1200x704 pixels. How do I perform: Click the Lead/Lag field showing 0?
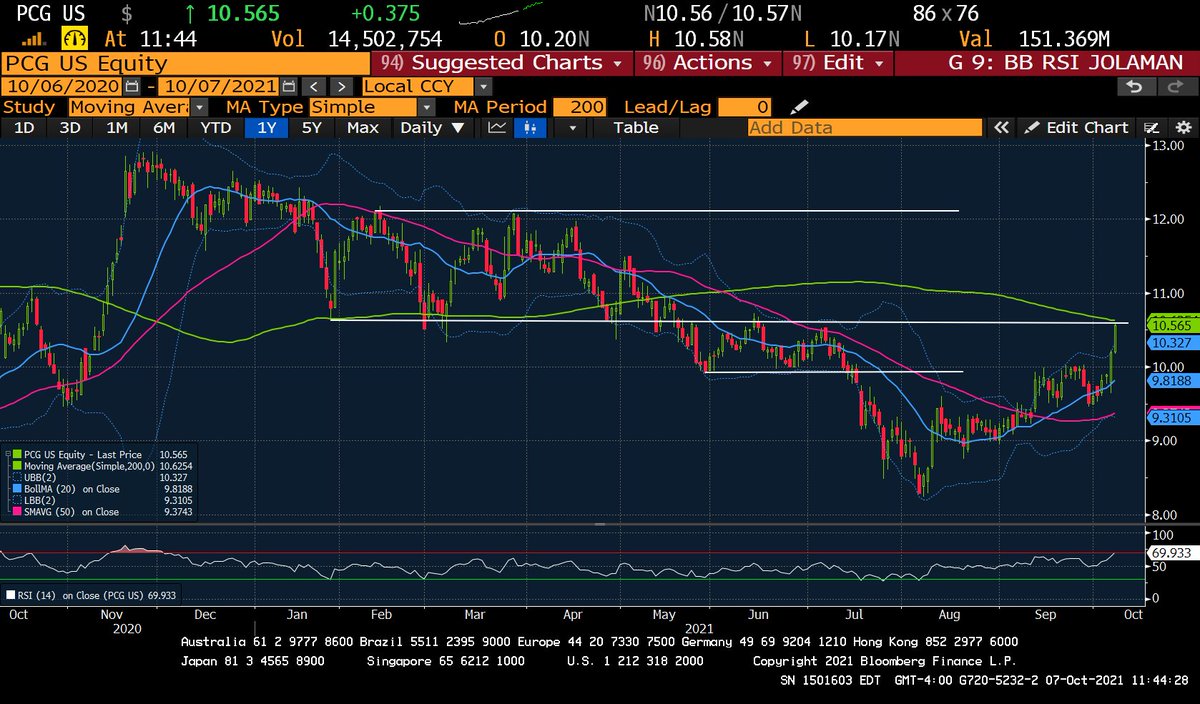coord(746,107)
